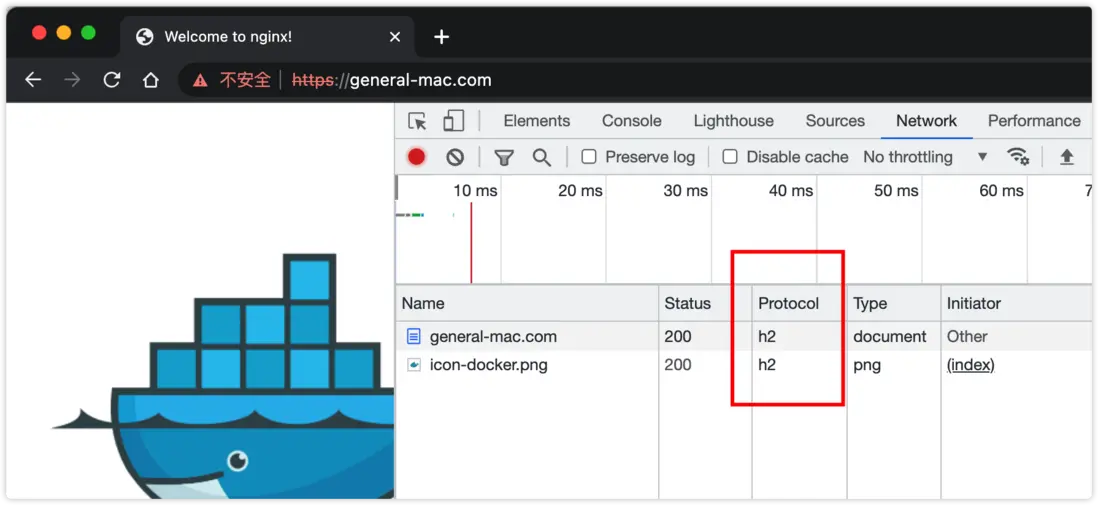Click the not-secure warning triangle icon
Viewport: 1098px width, 505px height.
200,80
